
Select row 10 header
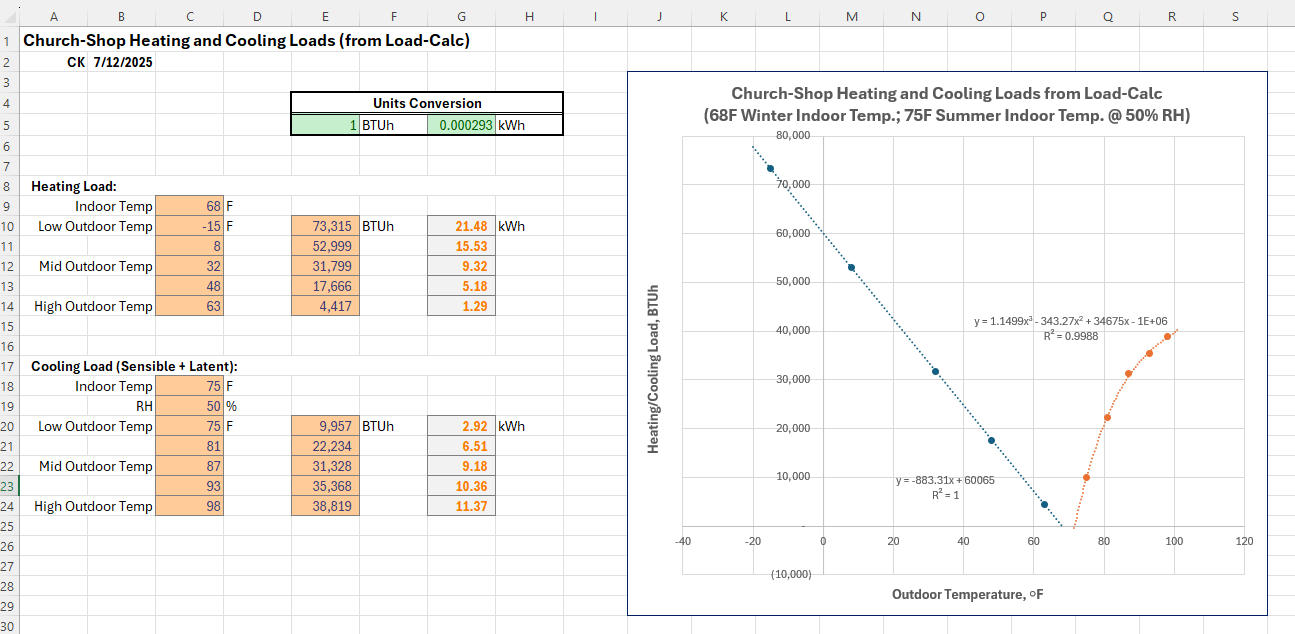pyautogui.click(x=7, y=226)
